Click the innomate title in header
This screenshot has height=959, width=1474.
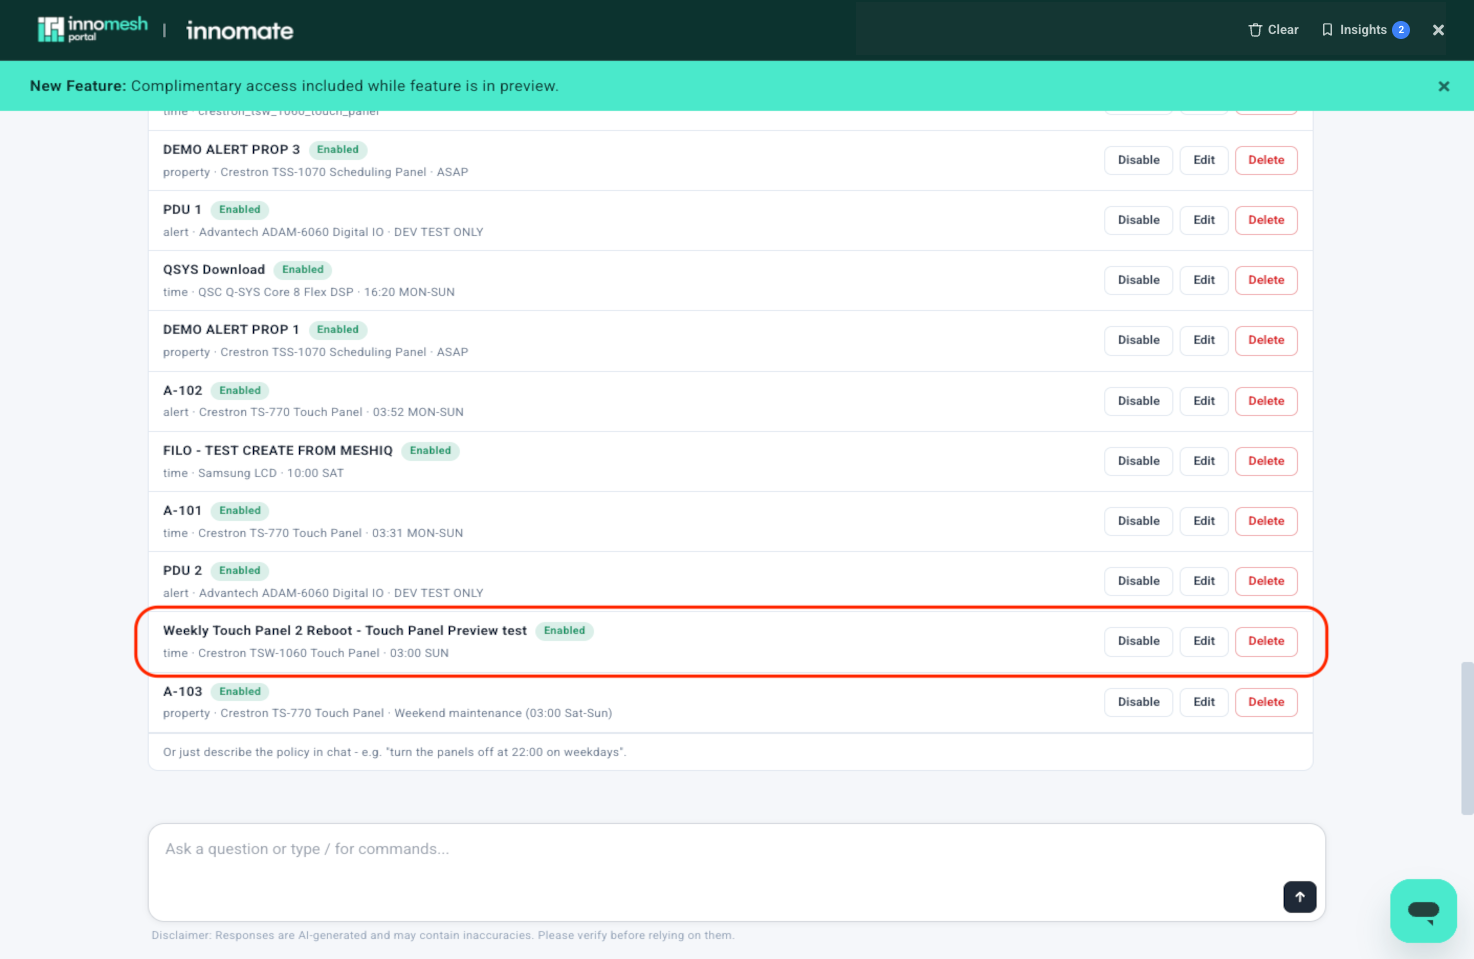point(240,31)
